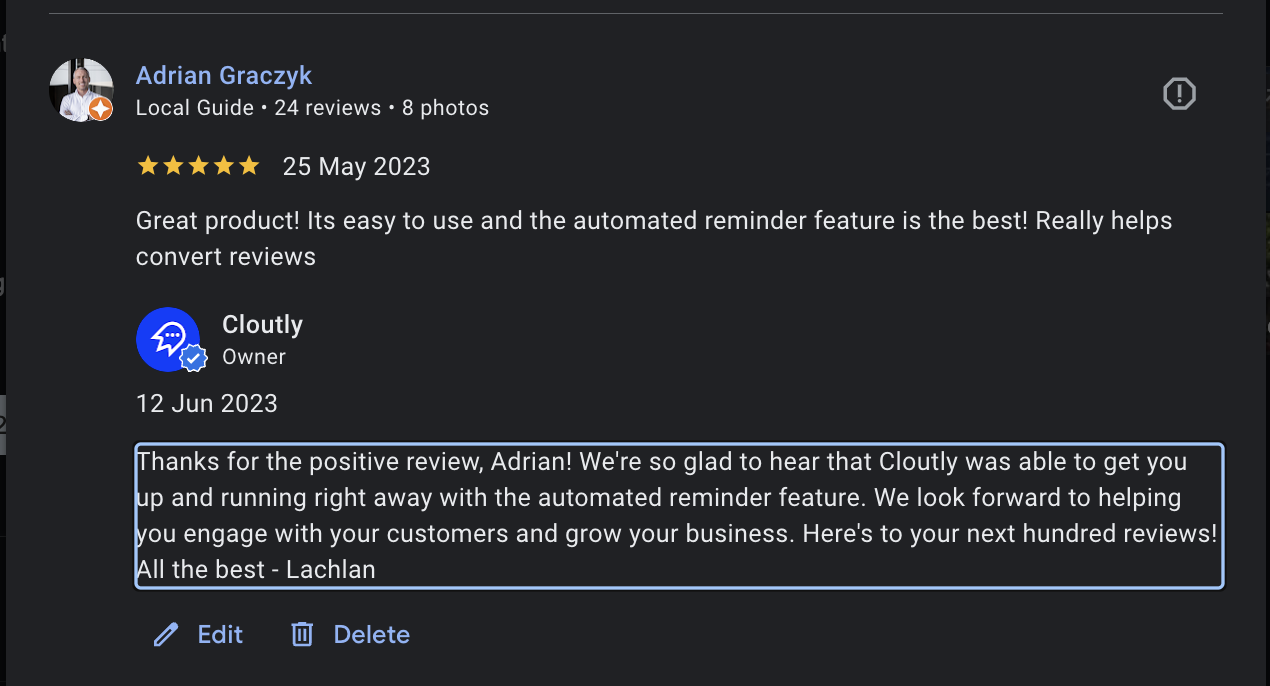Click the Local Guide badge on Adrian's avatar
The height and width of the screenshot is (686, 1270).
coord(100,110)
